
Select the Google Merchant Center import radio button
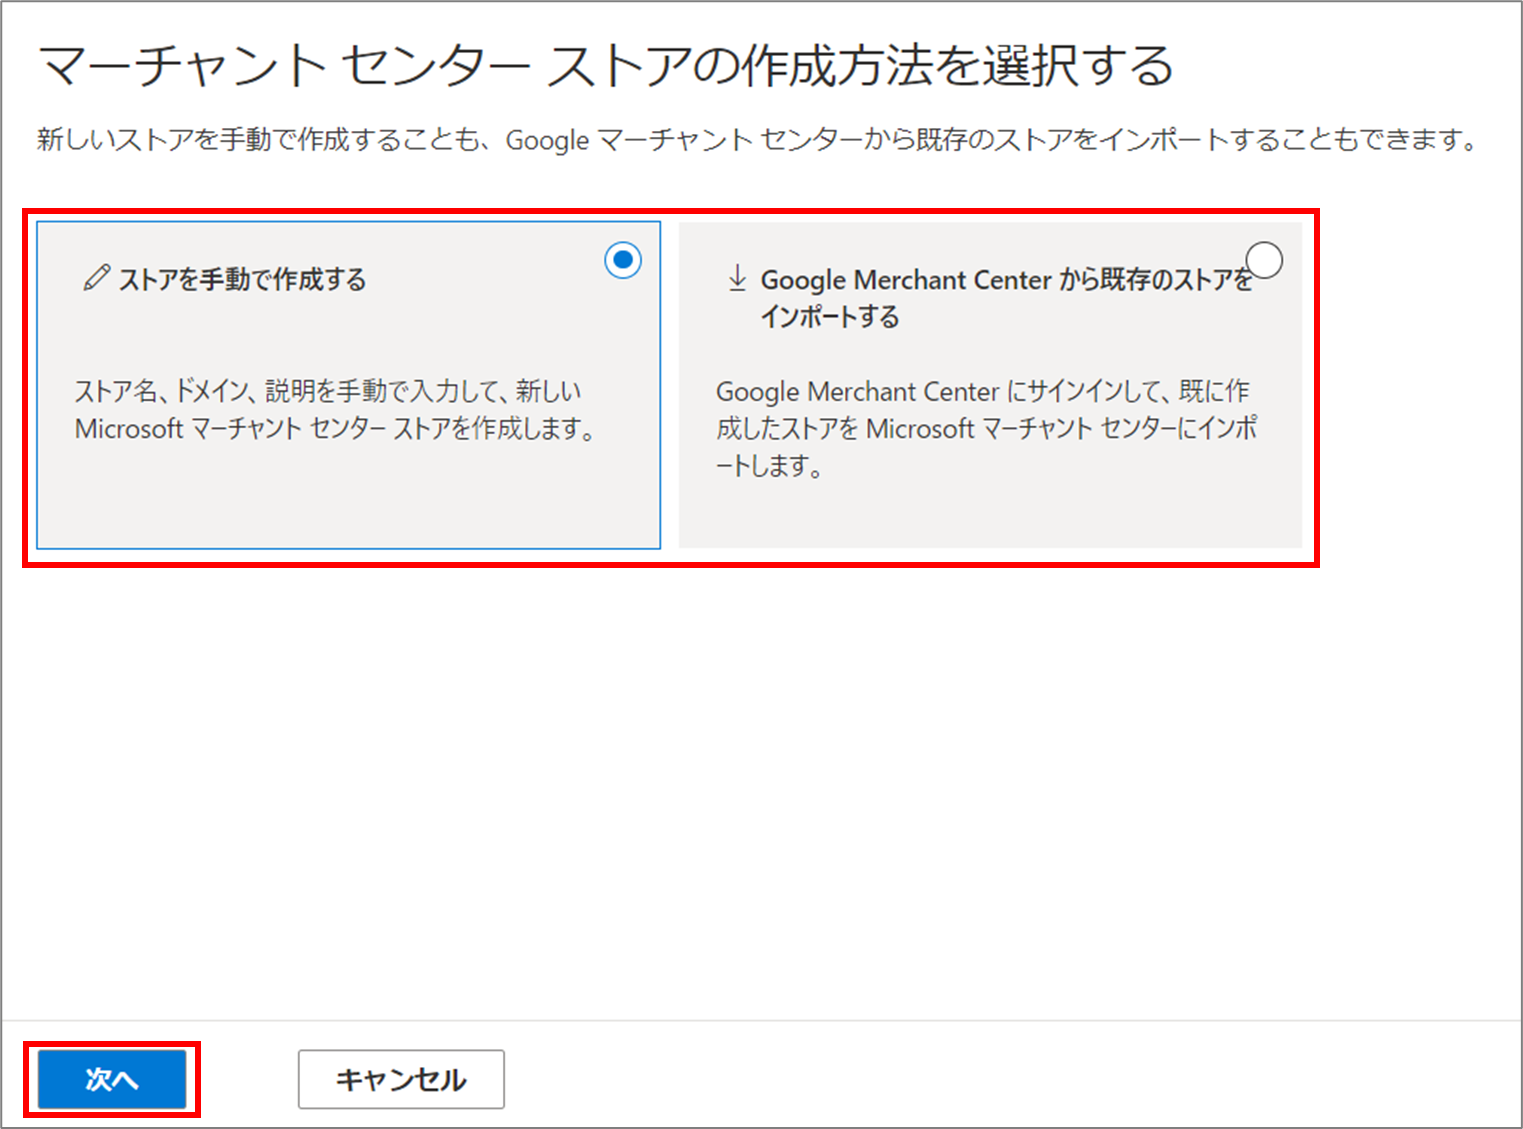point(1264,261)
